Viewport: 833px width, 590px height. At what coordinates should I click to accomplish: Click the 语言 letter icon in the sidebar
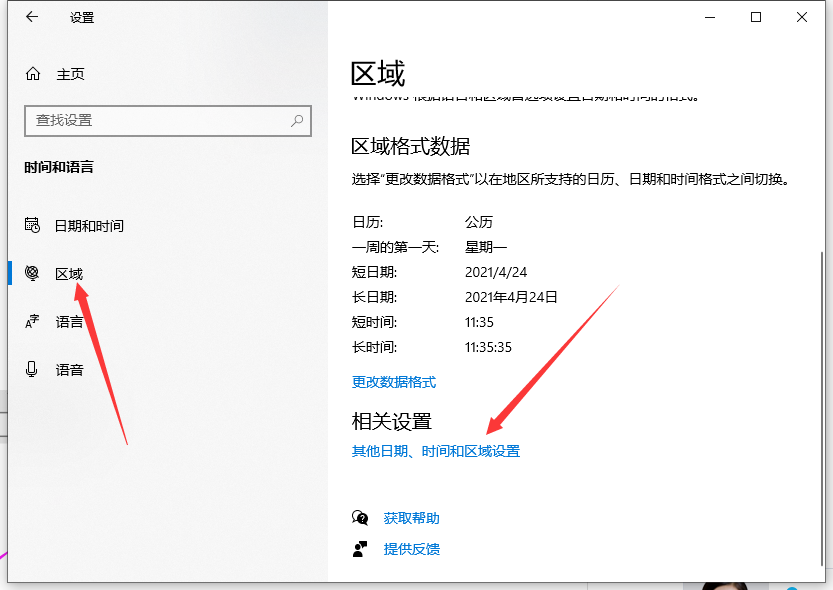pos(32,322)
